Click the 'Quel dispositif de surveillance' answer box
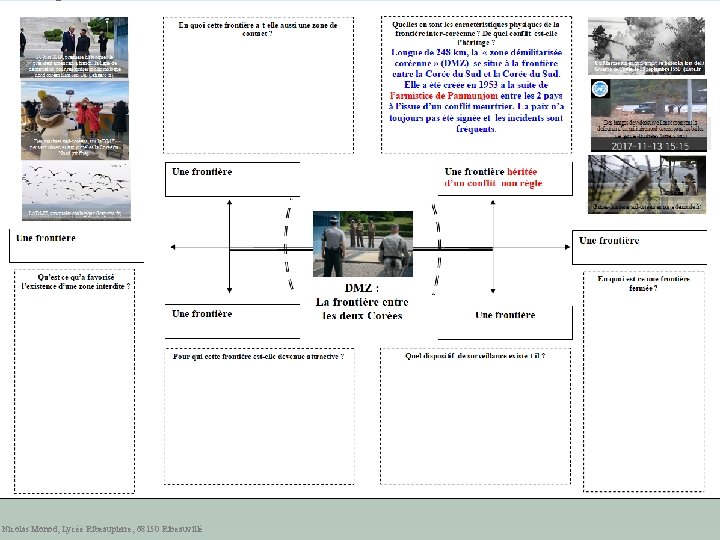The width and height of the screenshot is (720, 540). click(475, 416)
